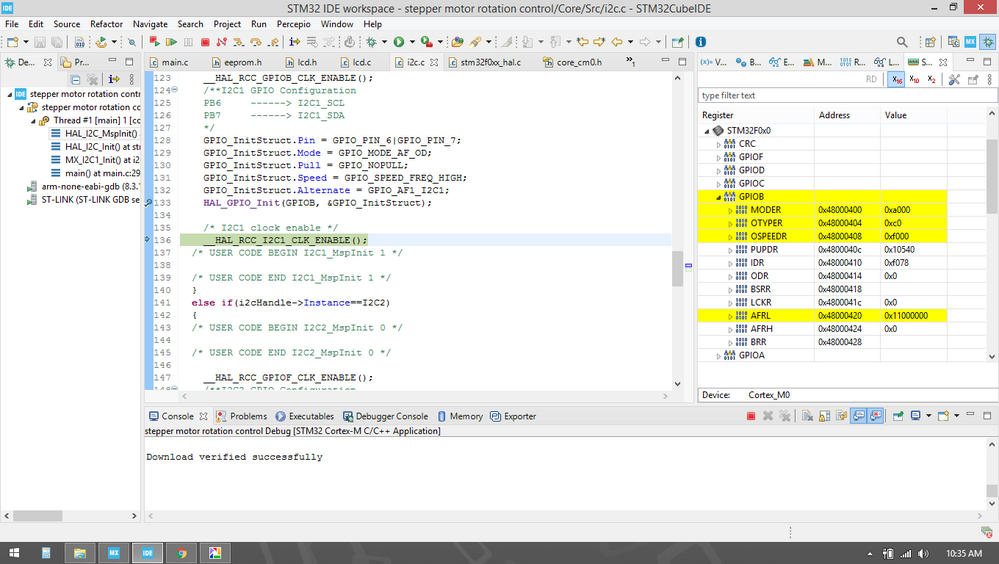999x564 pixels.
Task: Step Into using the toolbar icon
Action: pos(238,42)
